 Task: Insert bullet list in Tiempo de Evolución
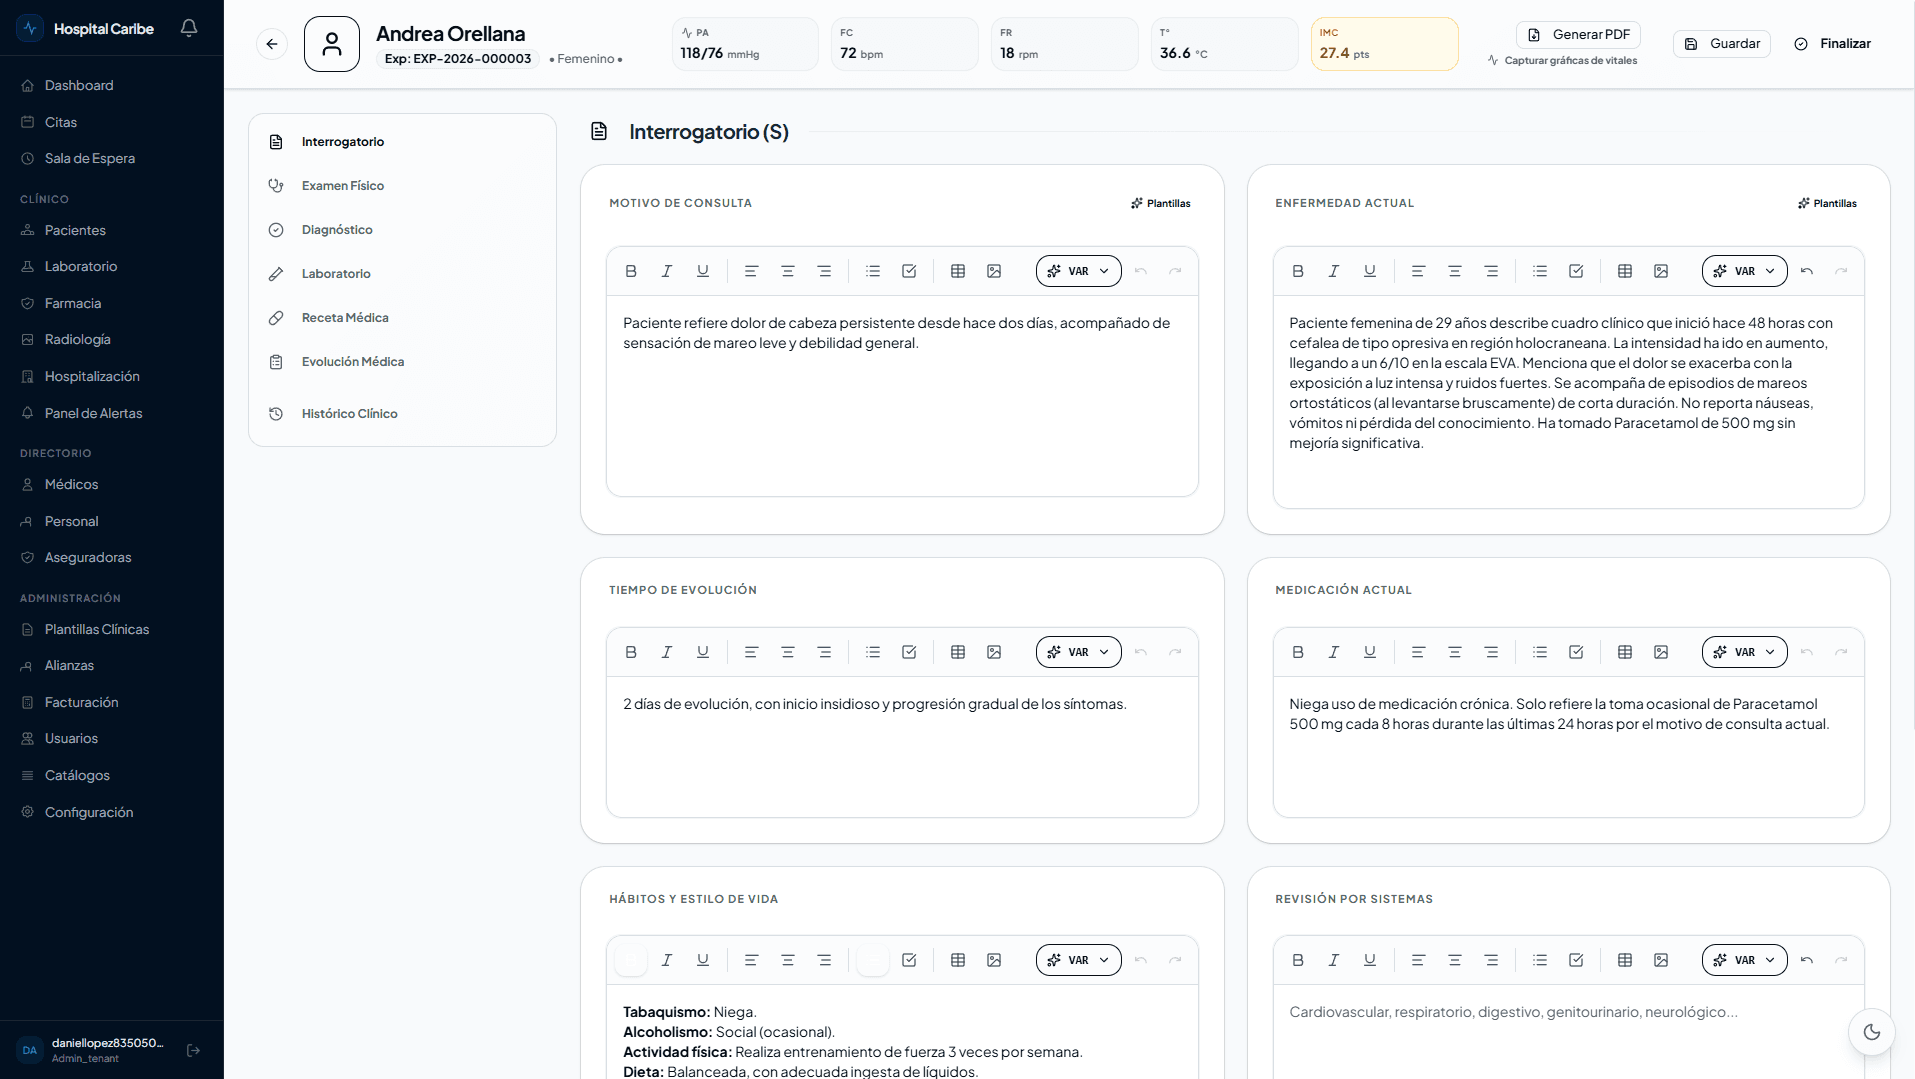point(873,652)
